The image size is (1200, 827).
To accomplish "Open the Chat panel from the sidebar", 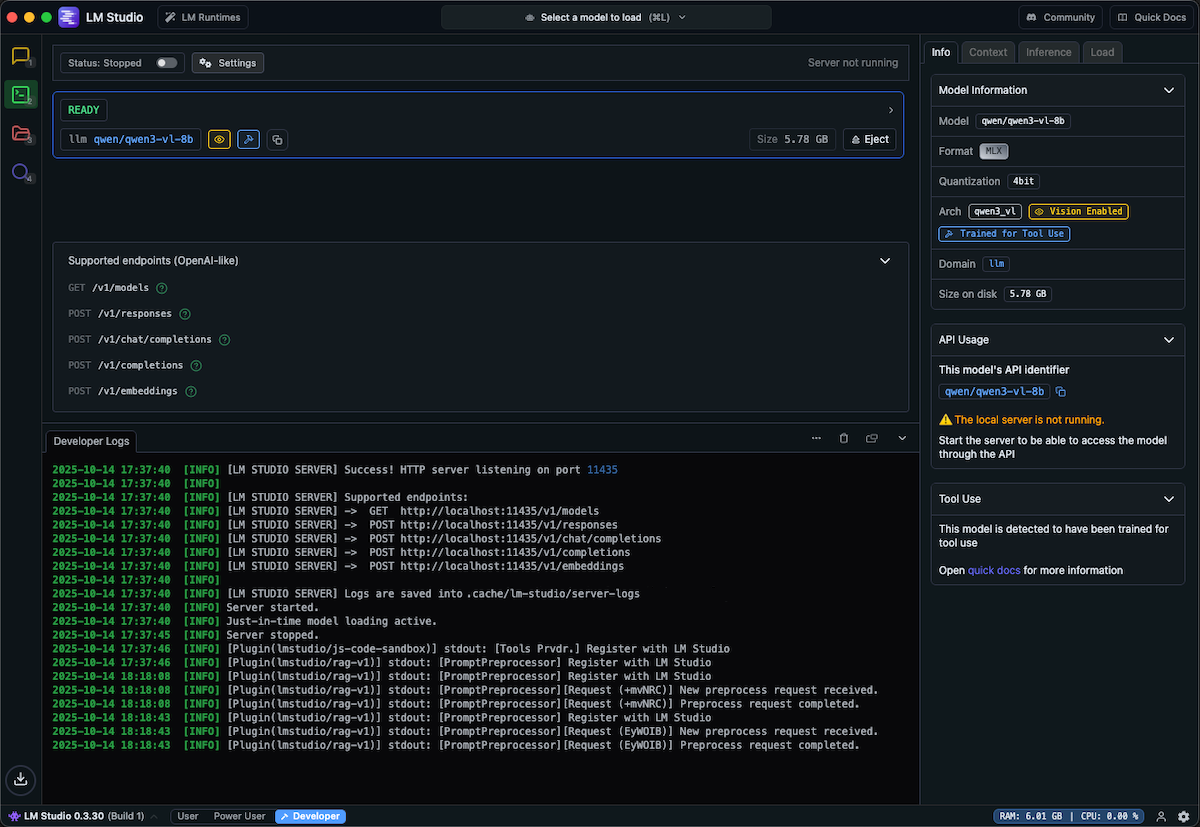I will coord(21,57).
